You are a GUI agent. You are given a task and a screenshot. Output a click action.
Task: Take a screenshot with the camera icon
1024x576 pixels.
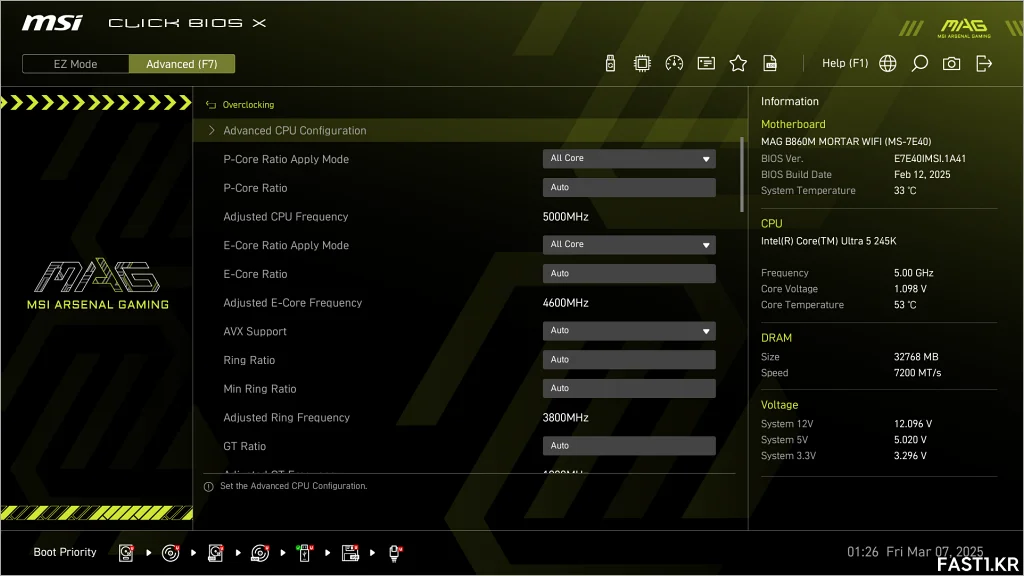[952, 63]
